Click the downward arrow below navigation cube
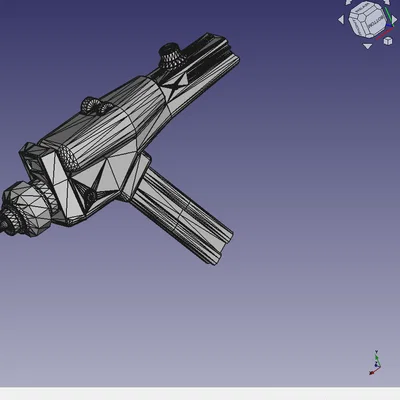Image resolution: width=400 pixels, height=400 pixels. point(367,46)
